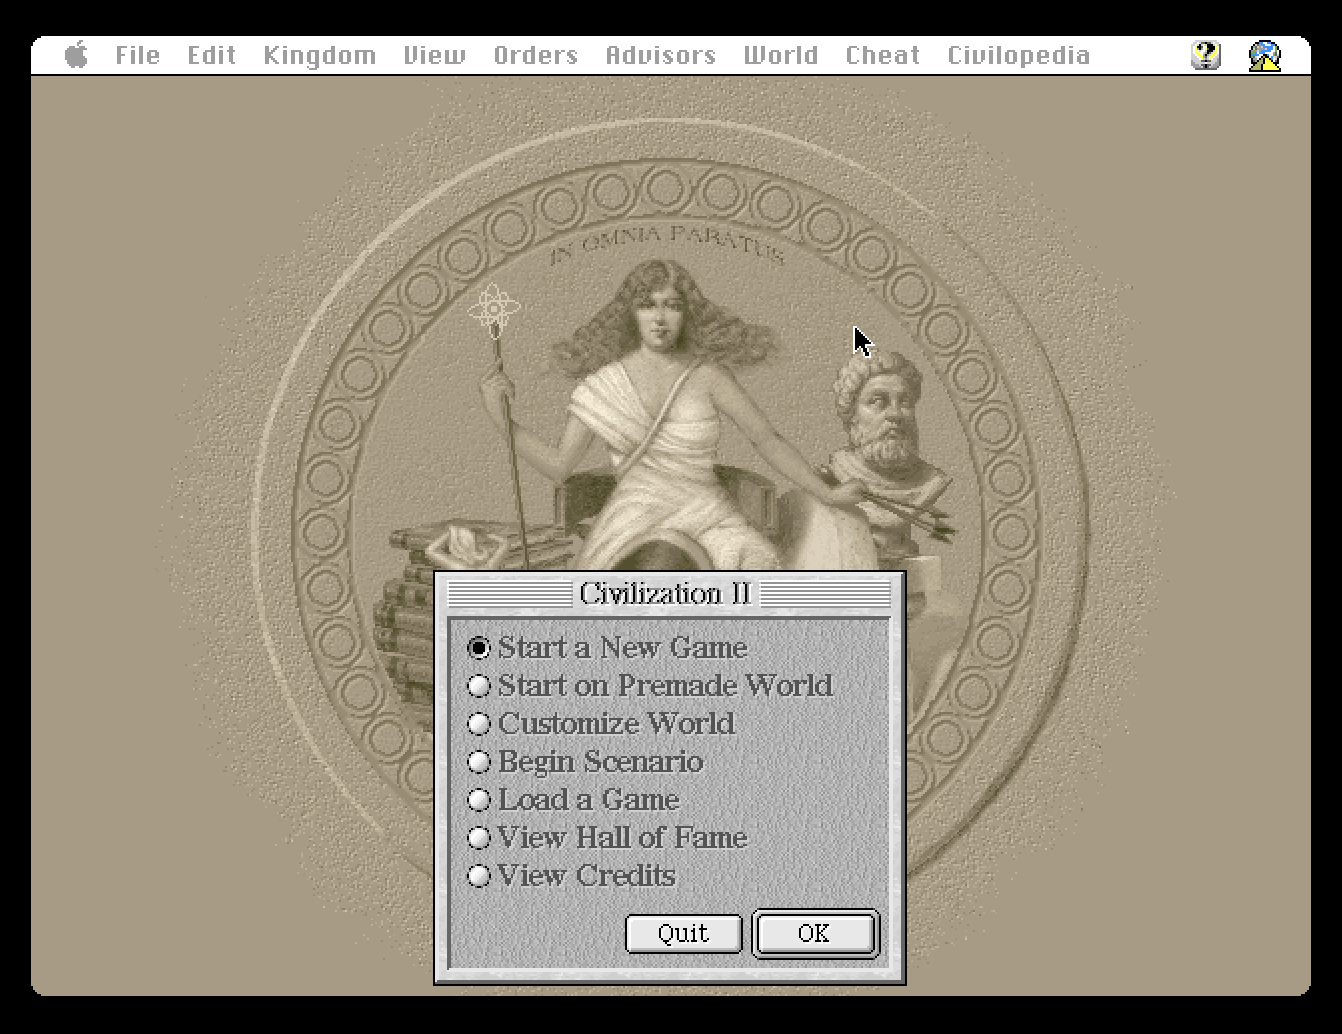1342x1034 pixels.
Task: Pick the Begin Scenario option
Action: (585, 762)
